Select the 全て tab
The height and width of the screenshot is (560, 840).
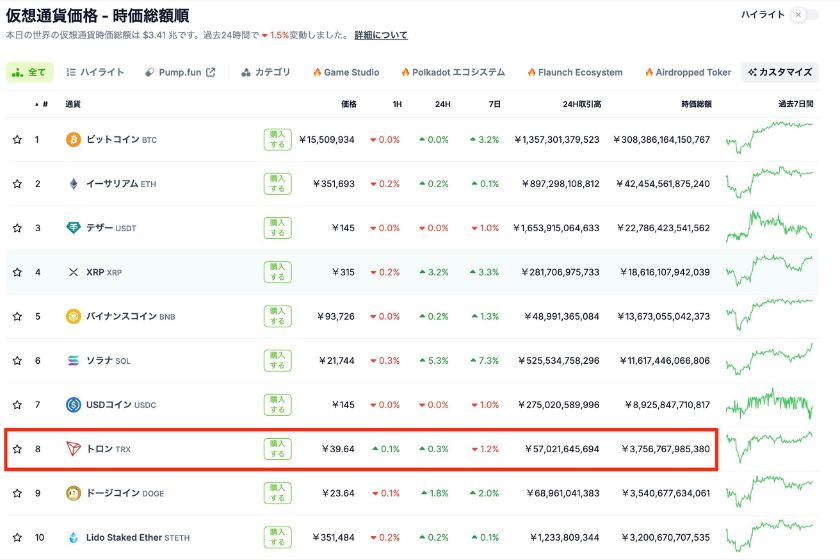tap(29, 72)
